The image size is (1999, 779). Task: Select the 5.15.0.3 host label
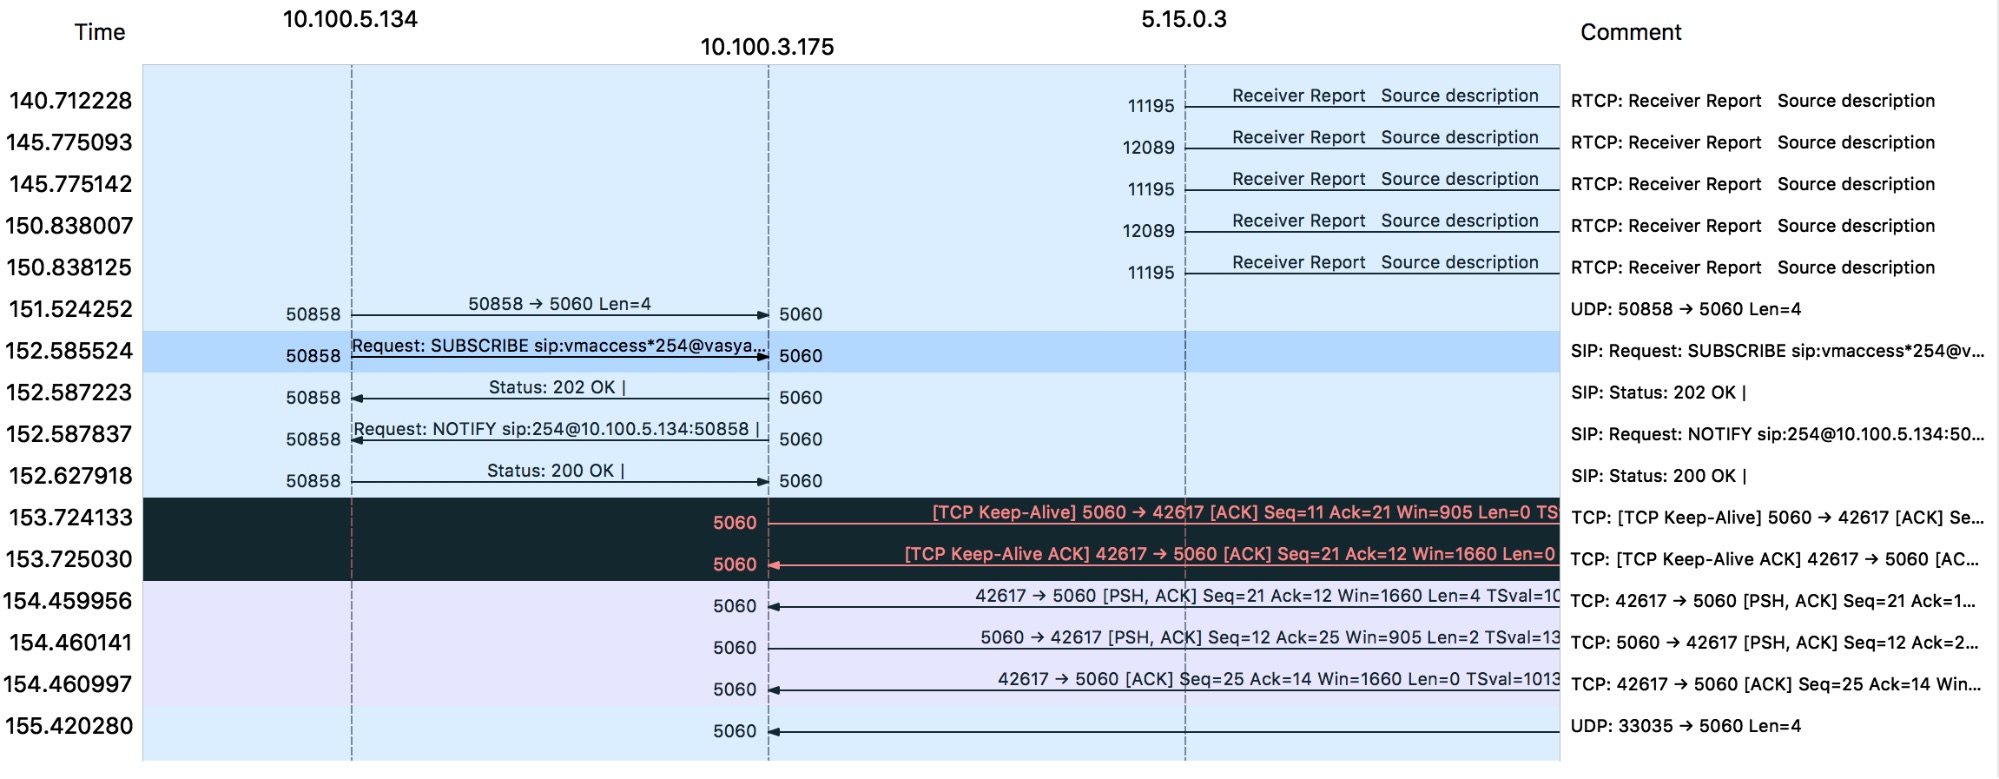click(1184, 19)
